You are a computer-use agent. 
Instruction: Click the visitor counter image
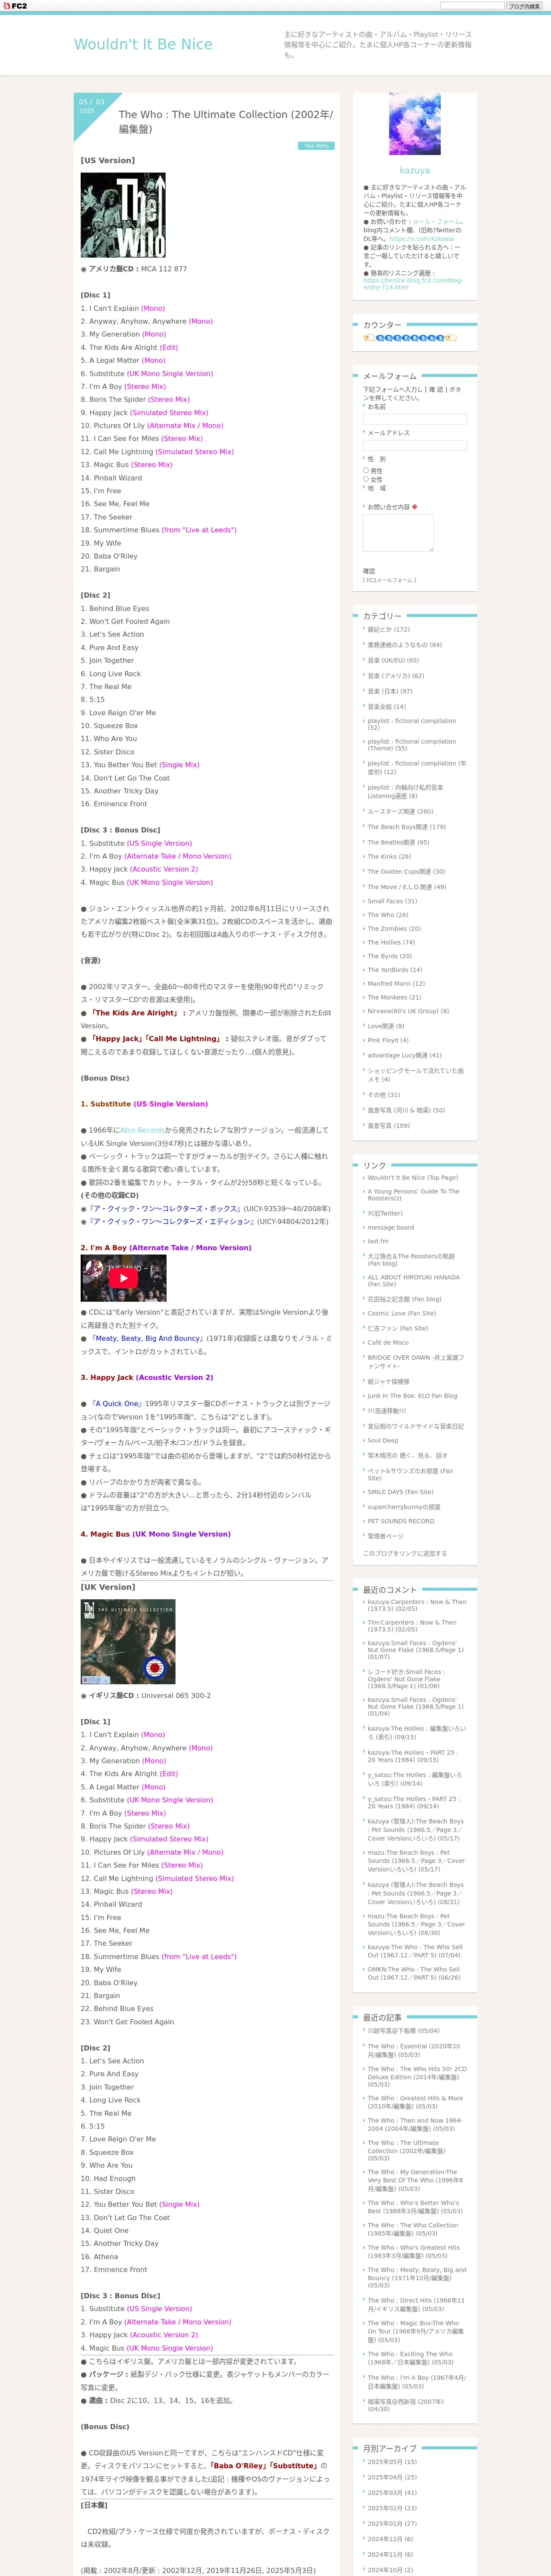coord(409,338)
